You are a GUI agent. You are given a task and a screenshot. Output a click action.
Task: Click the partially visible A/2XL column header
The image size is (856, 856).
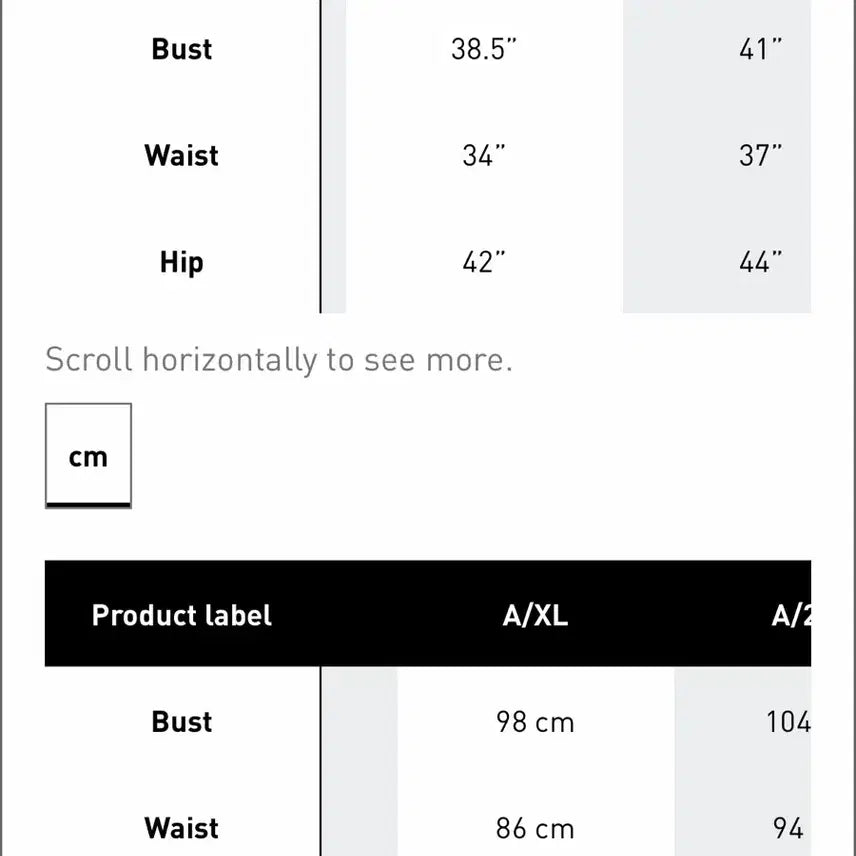click(x=790, y=615)
